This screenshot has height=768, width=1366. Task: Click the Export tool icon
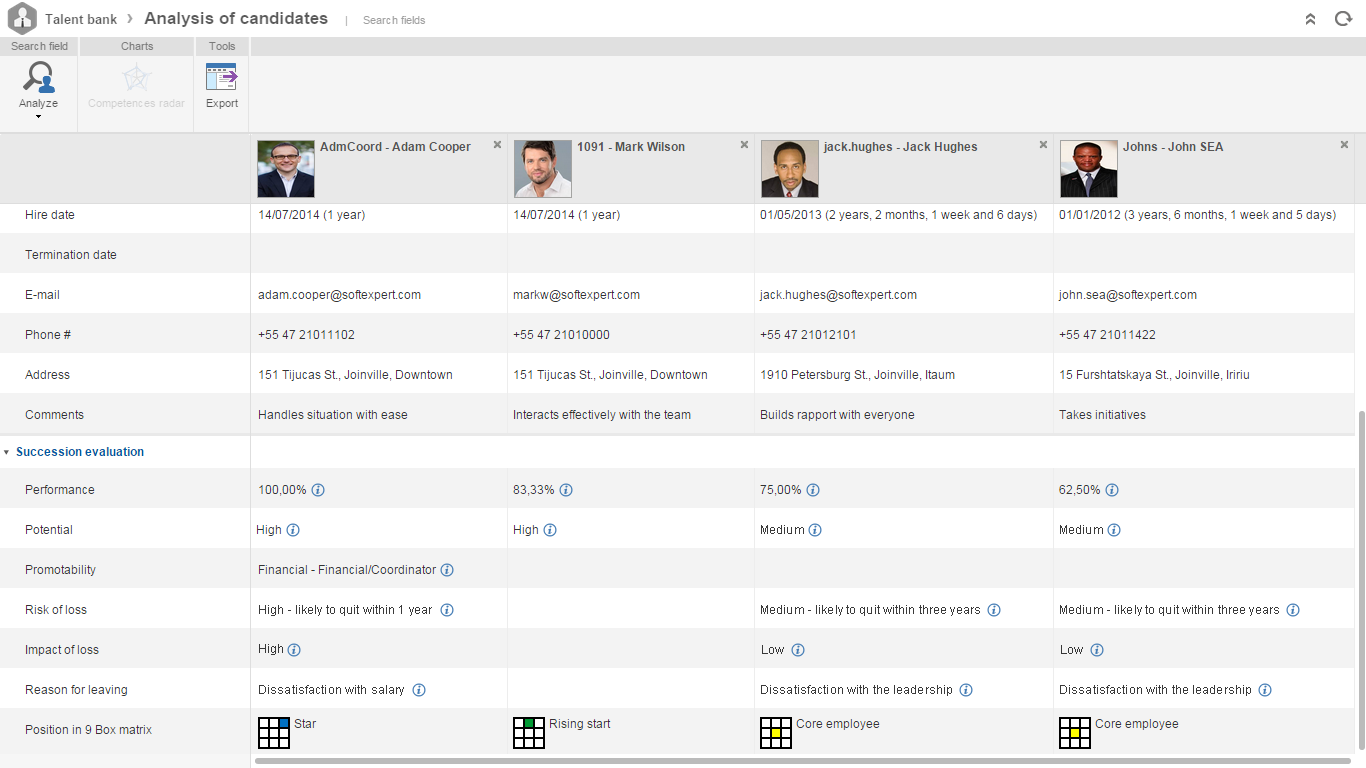click(x=221, y=76)
